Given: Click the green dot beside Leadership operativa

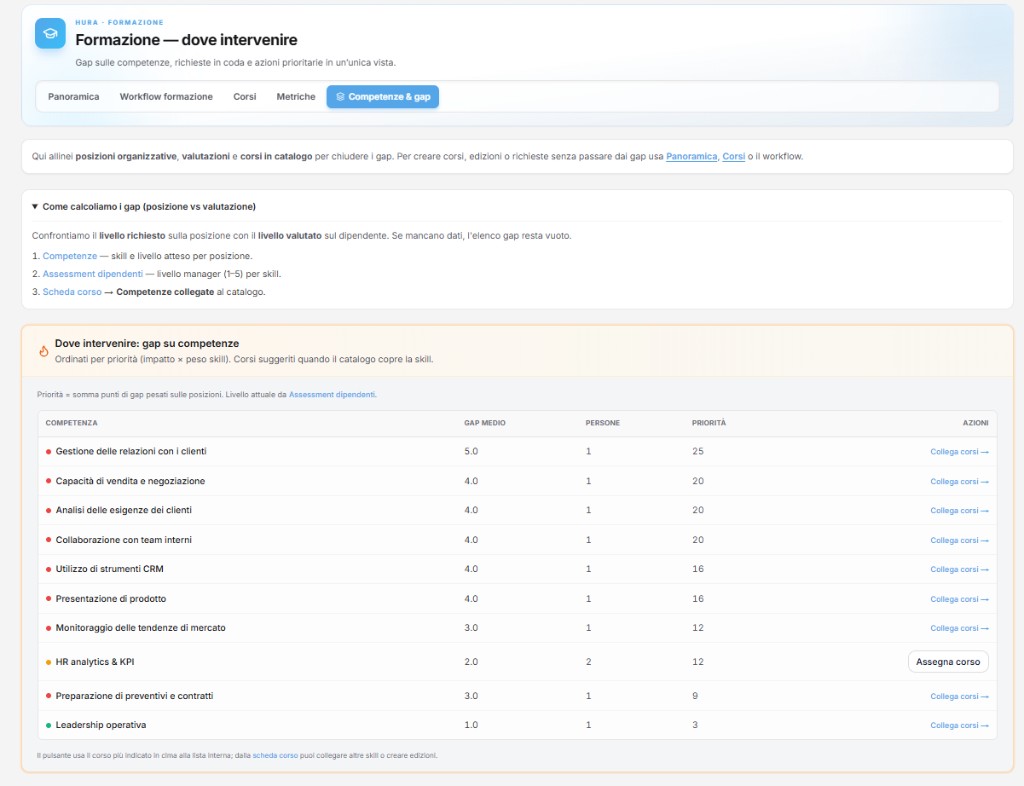Looking at the screenshot, I should pos(48,725).
